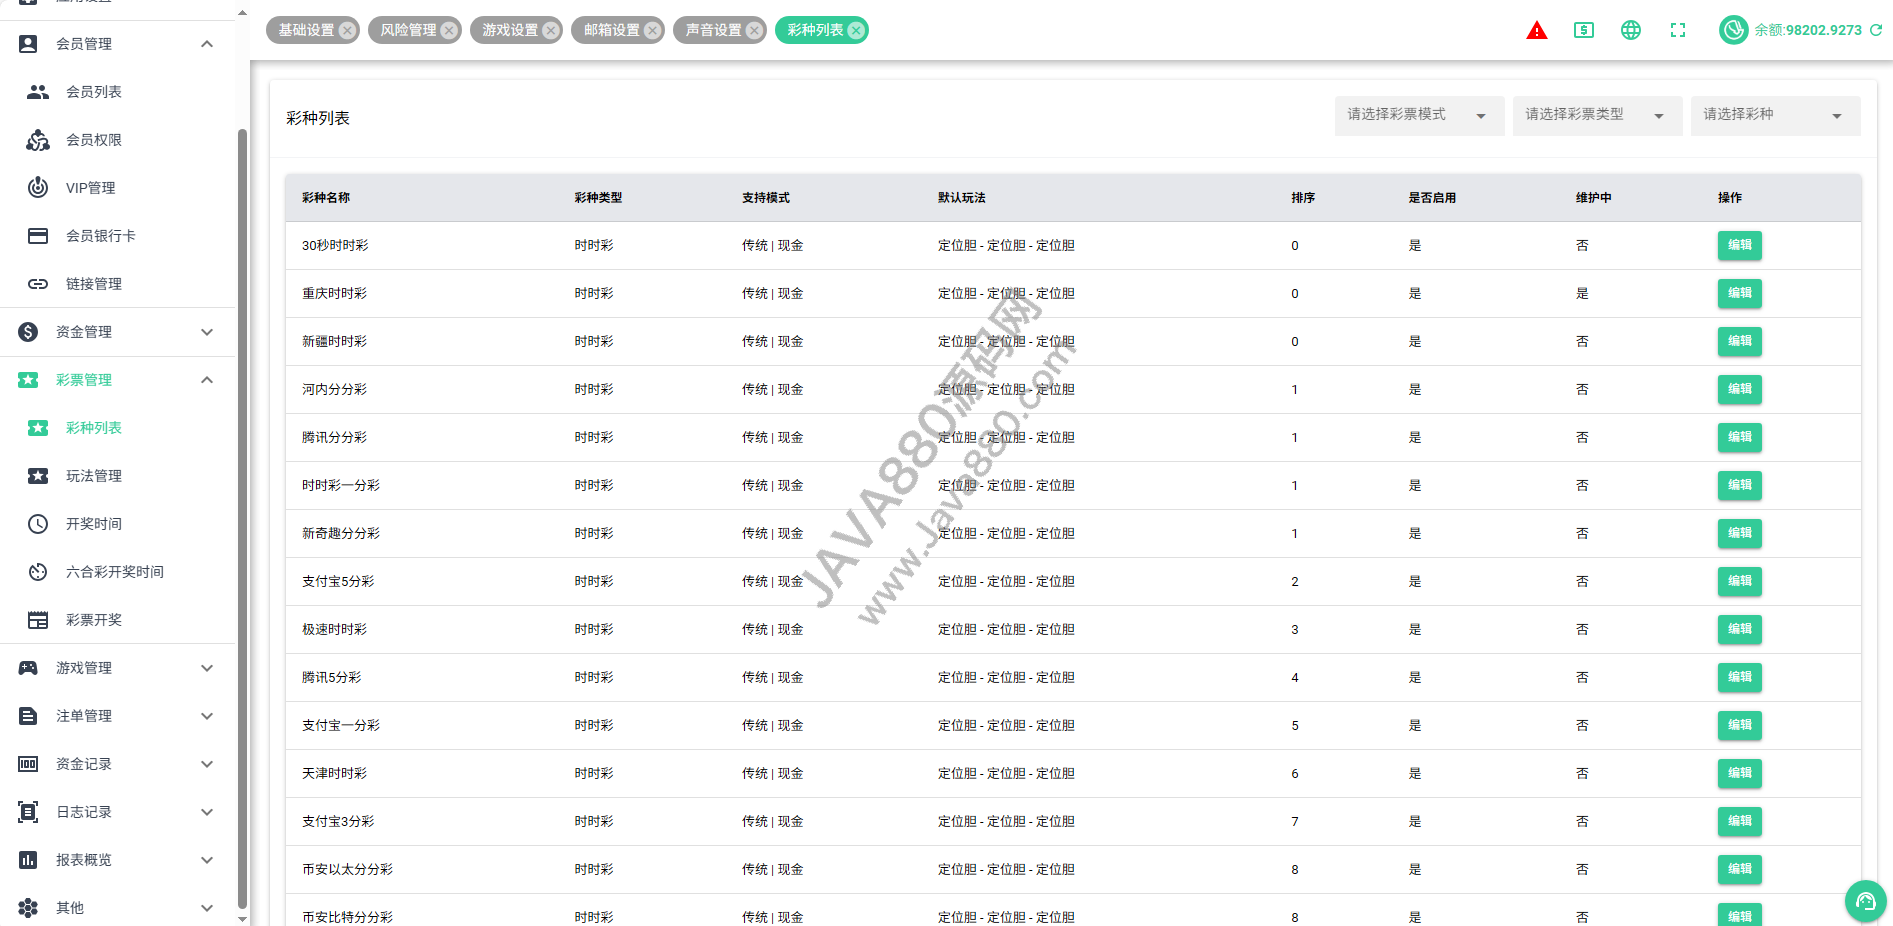Close the 邮箱设置 tab
This screenshot has width=1893, height=926.
[653, 30]
